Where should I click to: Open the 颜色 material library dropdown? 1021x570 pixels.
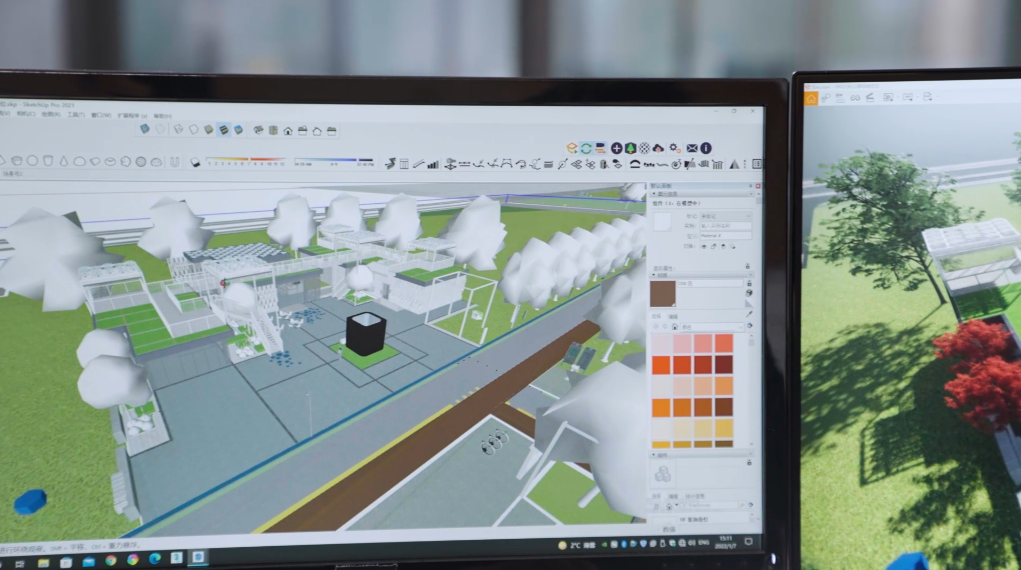[712, 326]
